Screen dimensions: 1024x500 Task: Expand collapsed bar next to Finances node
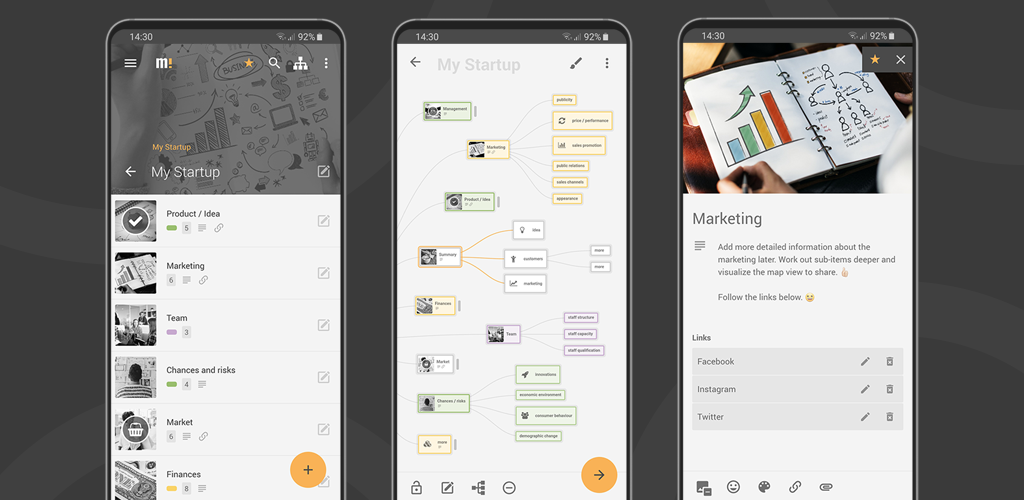tap(460, 305)
